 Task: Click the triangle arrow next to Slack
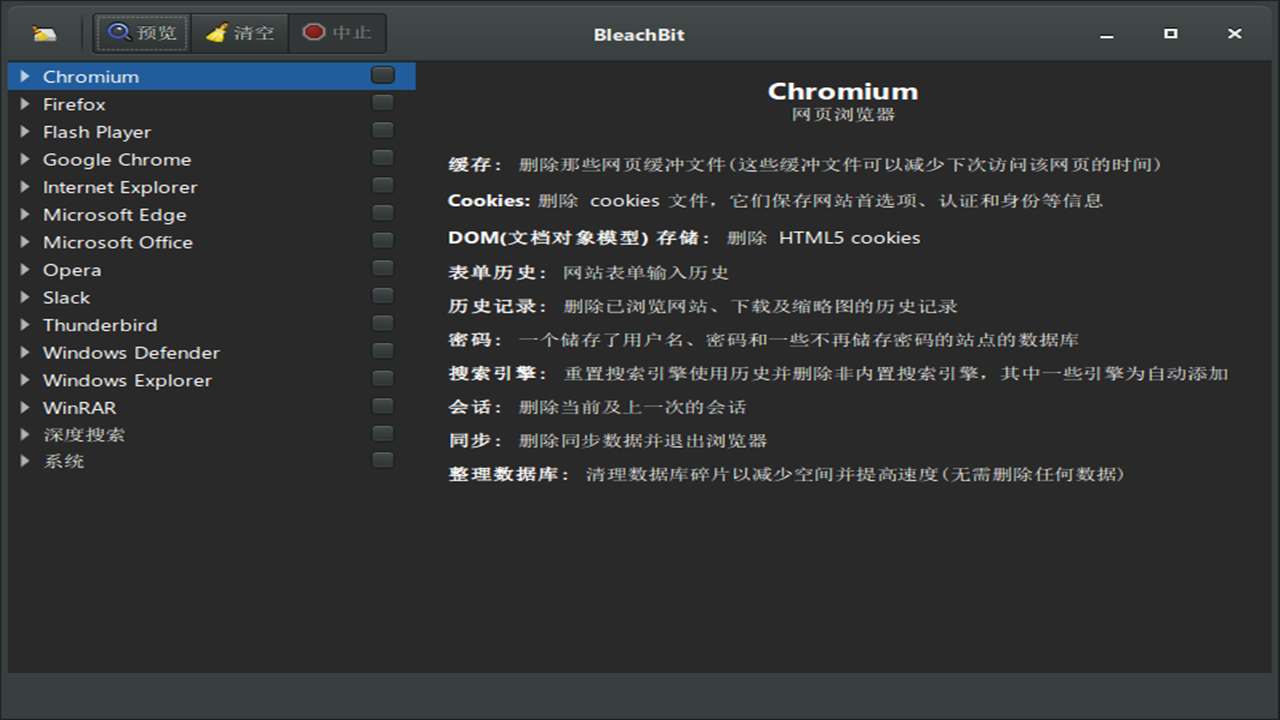tap(26, 296)
